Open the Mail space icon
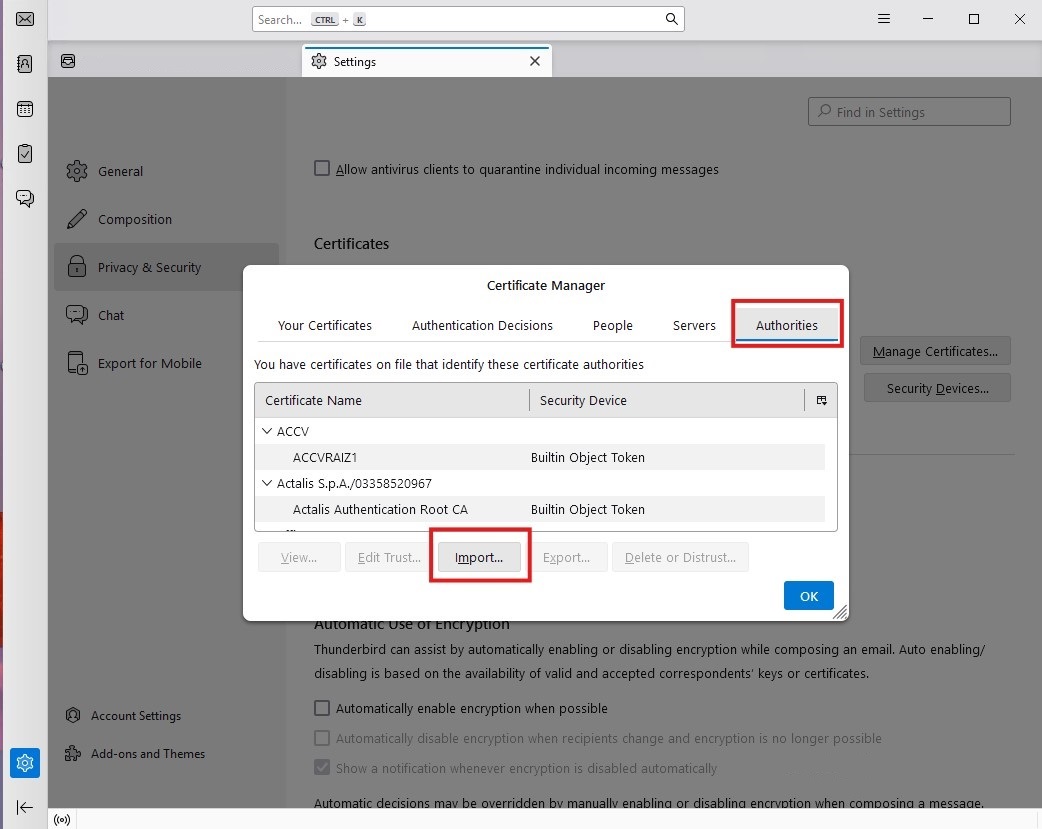This screenshot has height=829, width=1042. 25,19
